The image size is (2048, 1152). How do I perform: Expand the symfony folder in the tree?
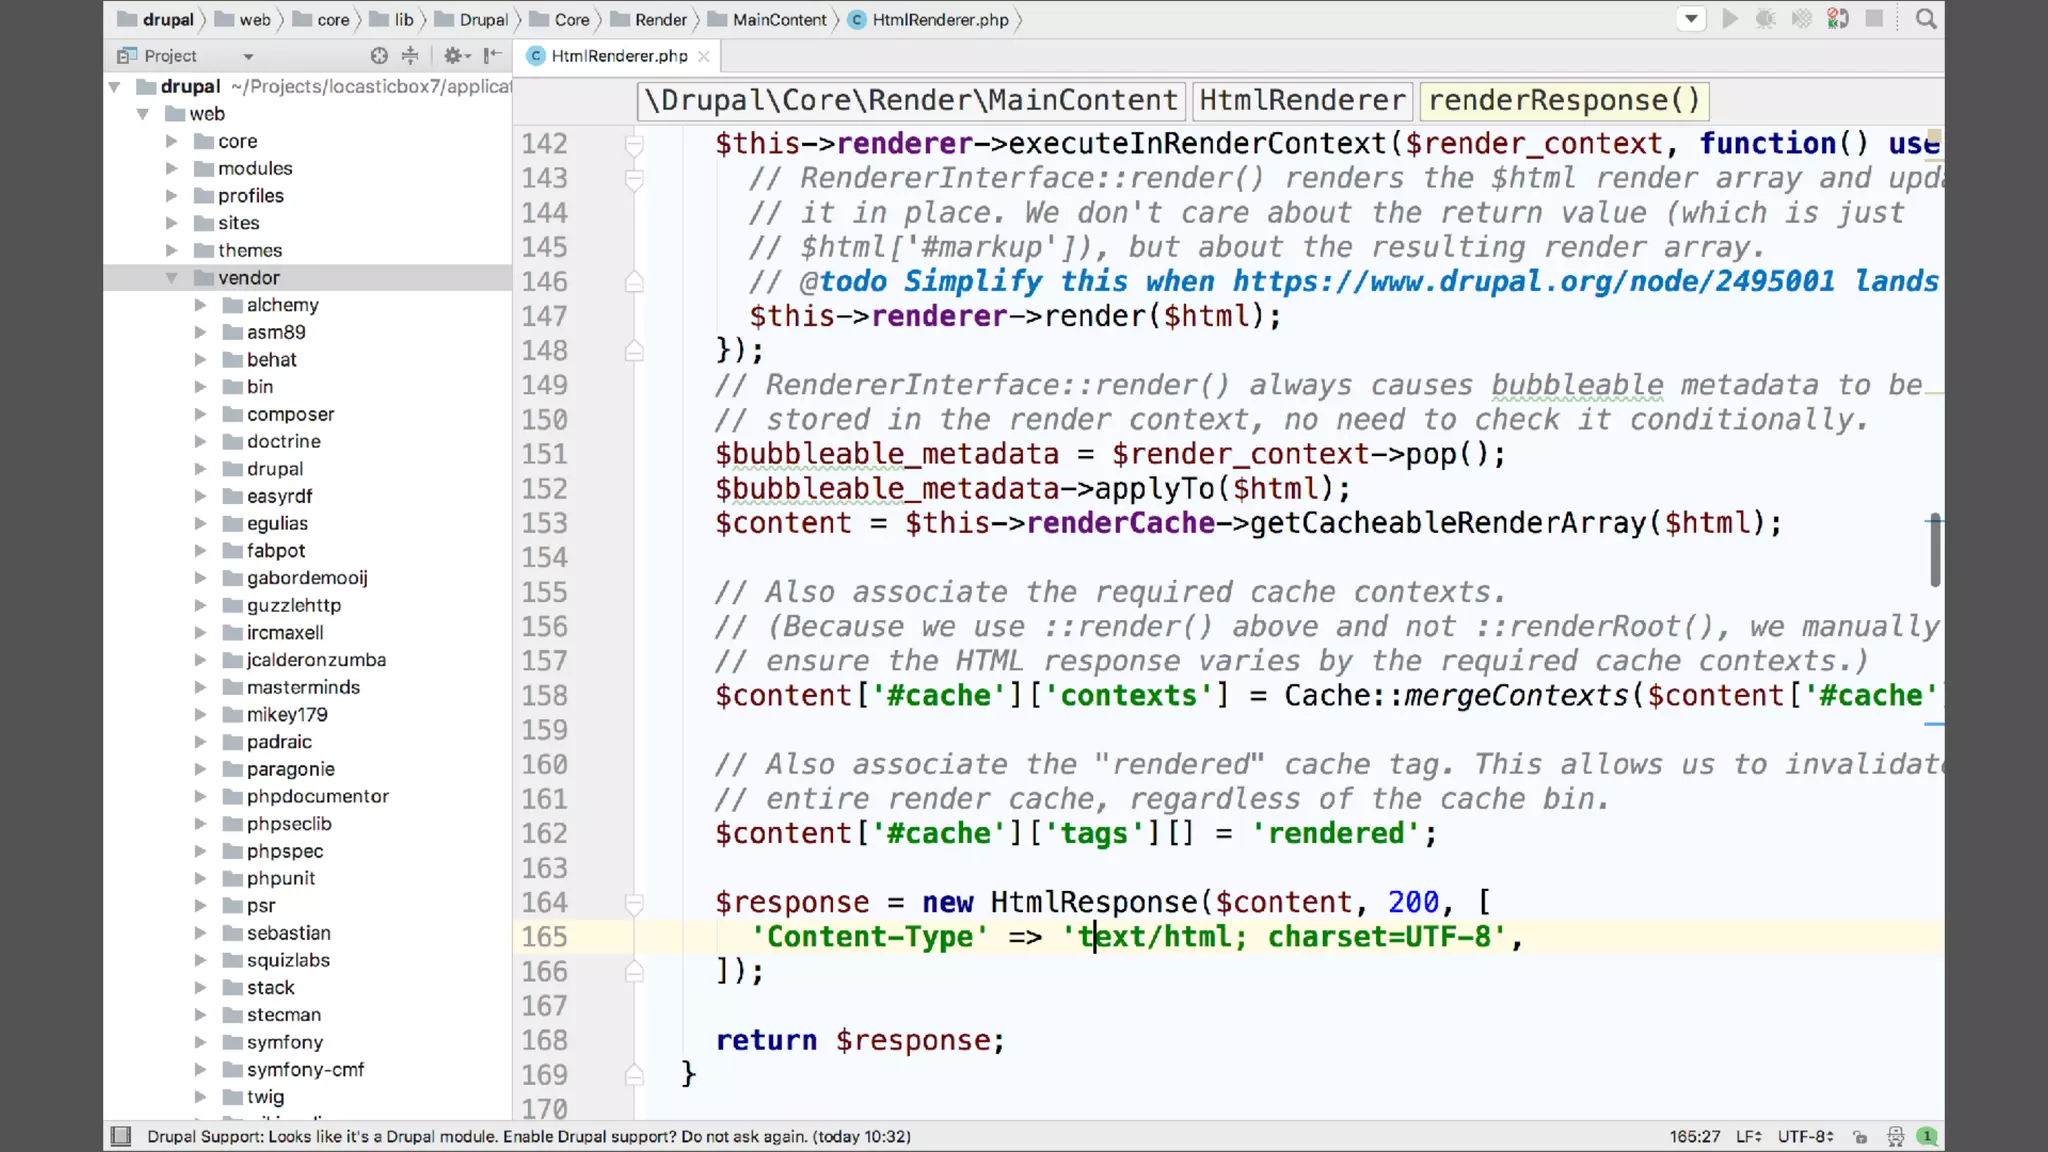[x=200, y=1042]
